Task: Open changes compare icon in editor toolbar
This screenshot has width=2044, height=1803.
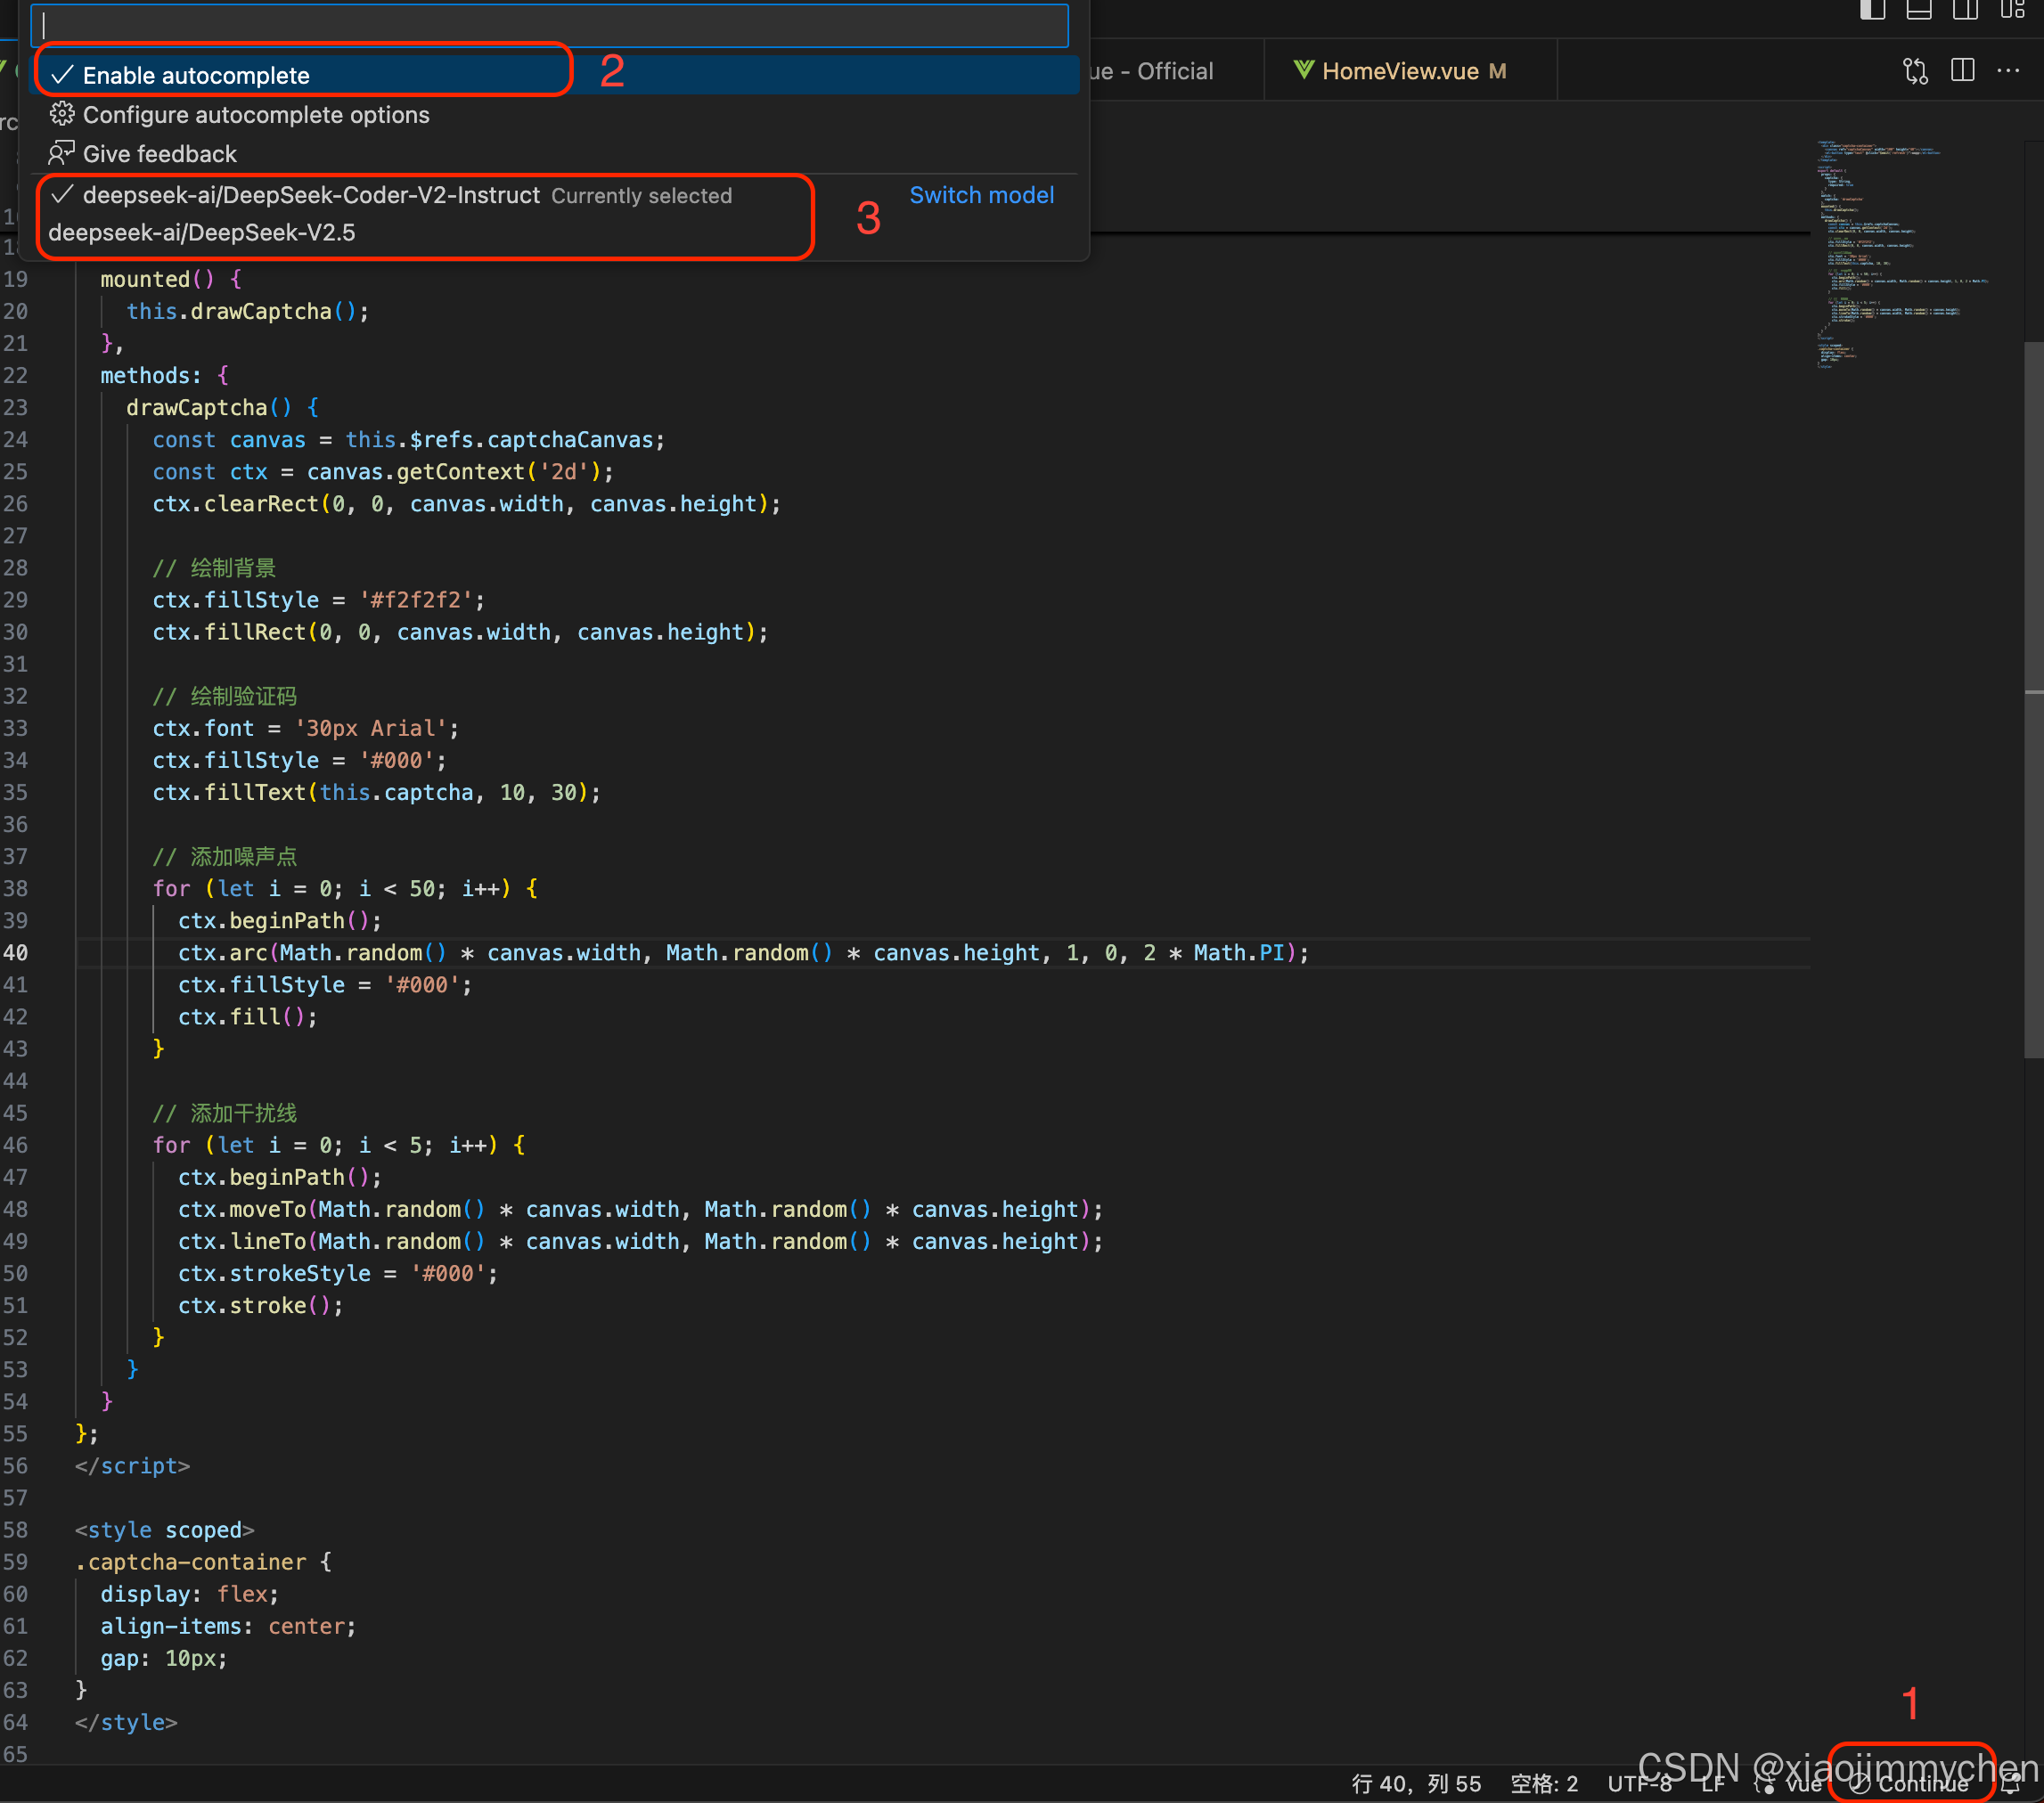Action: point(1915,71)
